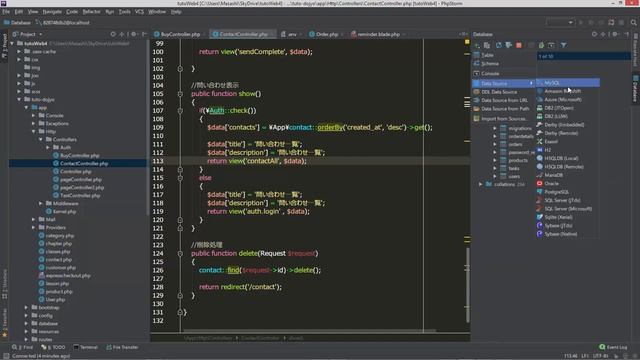
Task: Click the editor horizontal scrollbar
Action: click(x=309, y=331)
